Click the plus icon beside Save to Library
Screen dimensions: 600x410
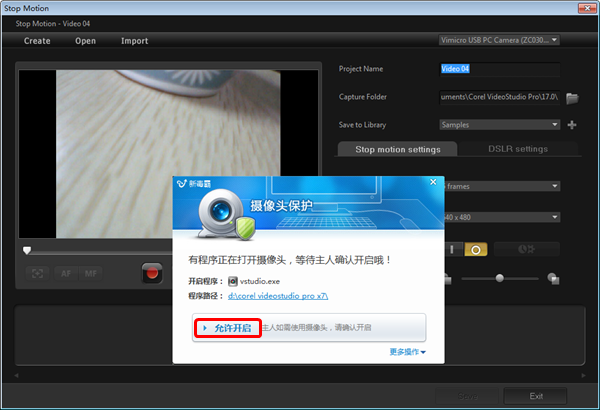pyautogui.click(x=572, y=125)
